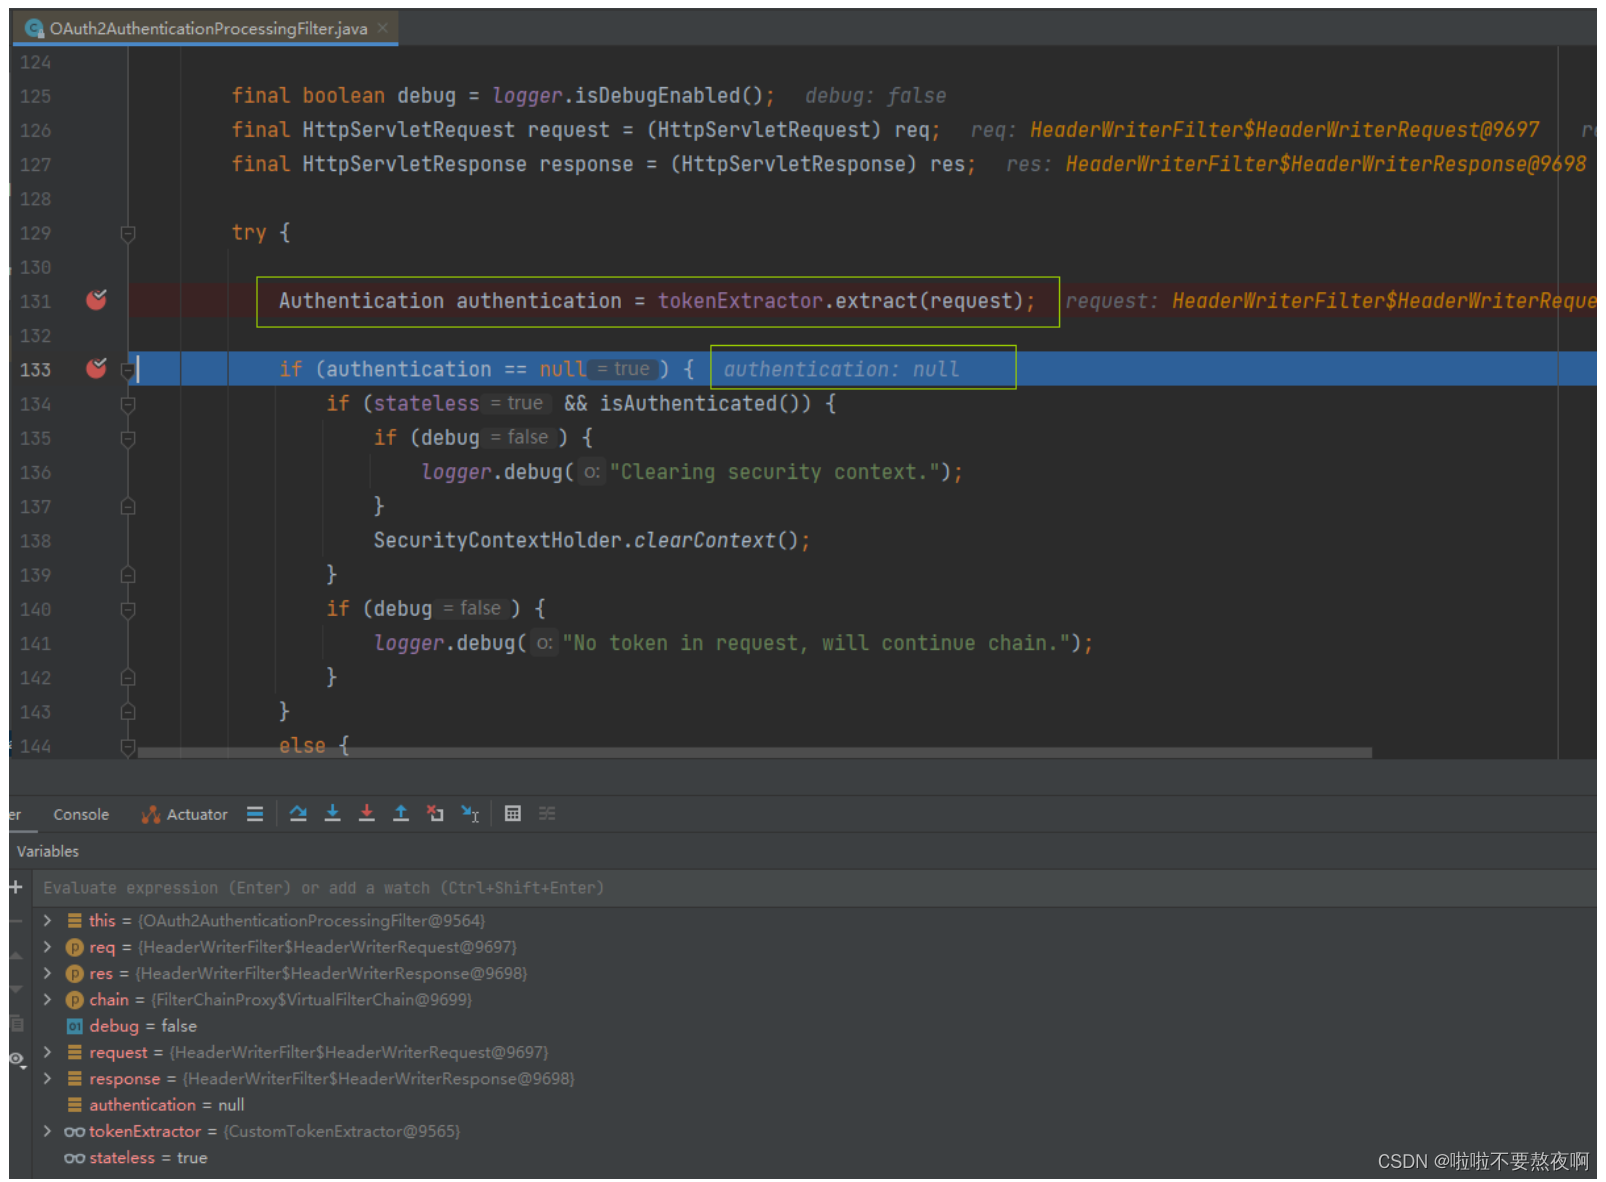Click the 'debug: false' inline hint
The width and height of the screenshot is (1606, 1182).
tap(875, 96)
